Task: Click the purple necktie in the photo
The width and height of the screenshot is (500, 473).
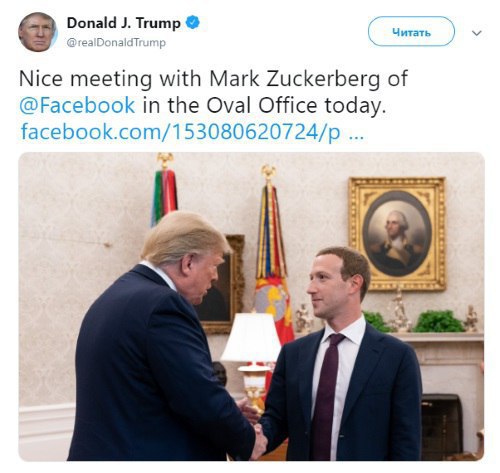Action: pos(327,395)
